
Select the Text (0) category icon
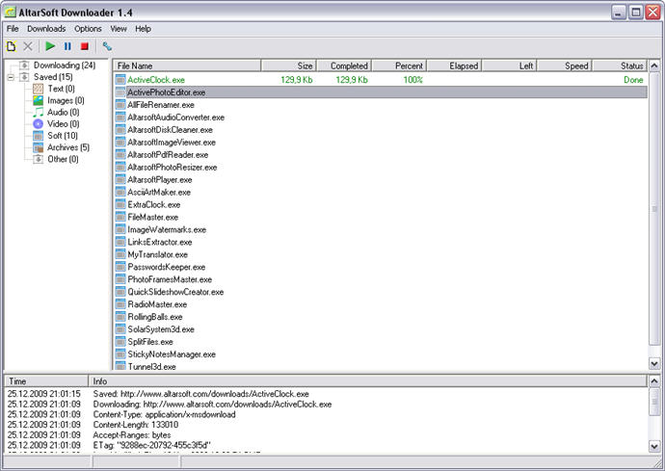click(38, 89)
